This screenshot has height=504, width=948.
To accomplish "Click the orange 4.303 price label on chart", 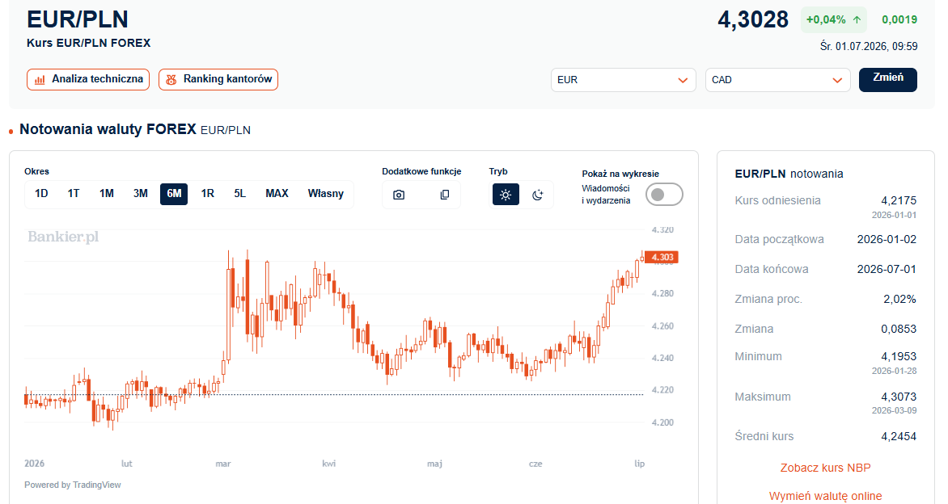I will [x=661, y=257].
